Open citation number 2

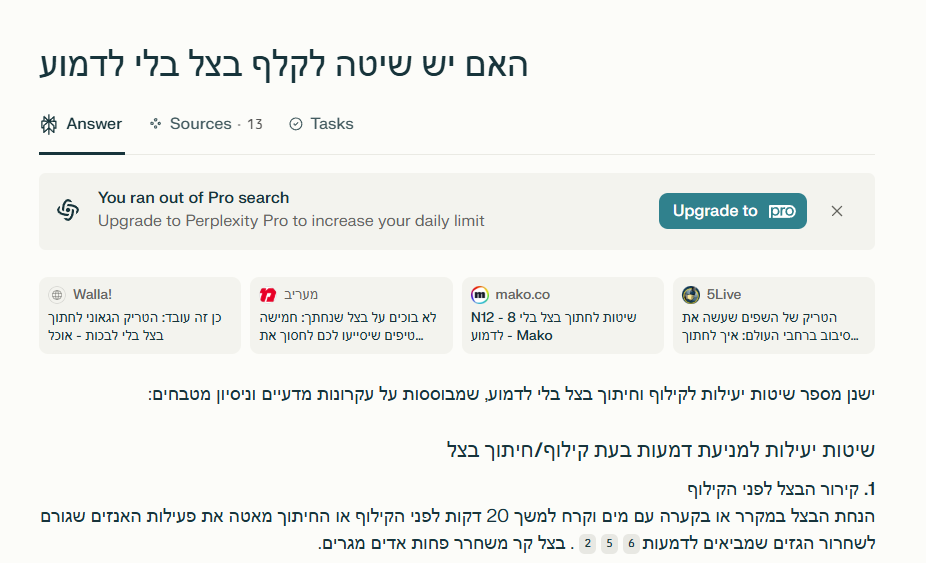point(587,544)
